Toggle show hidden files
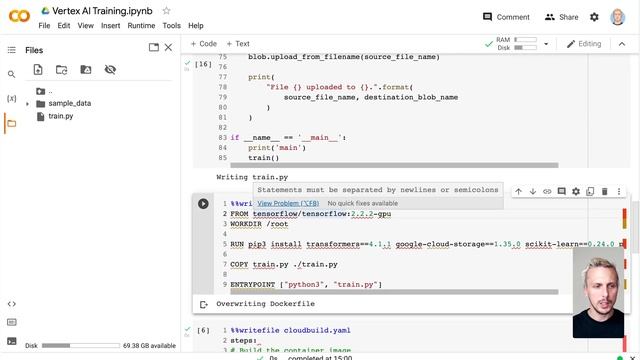This screenshot has height=360, width=640. [x=110, y=70]
